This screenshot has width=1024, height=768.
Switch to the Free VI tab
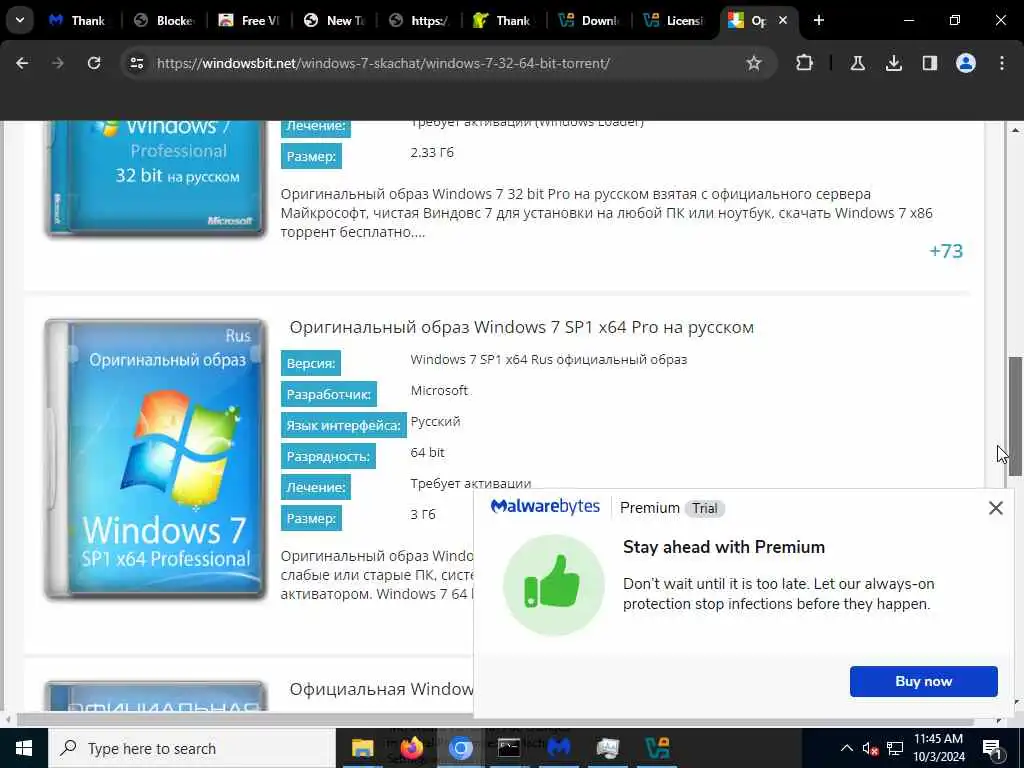pos(249,20)
